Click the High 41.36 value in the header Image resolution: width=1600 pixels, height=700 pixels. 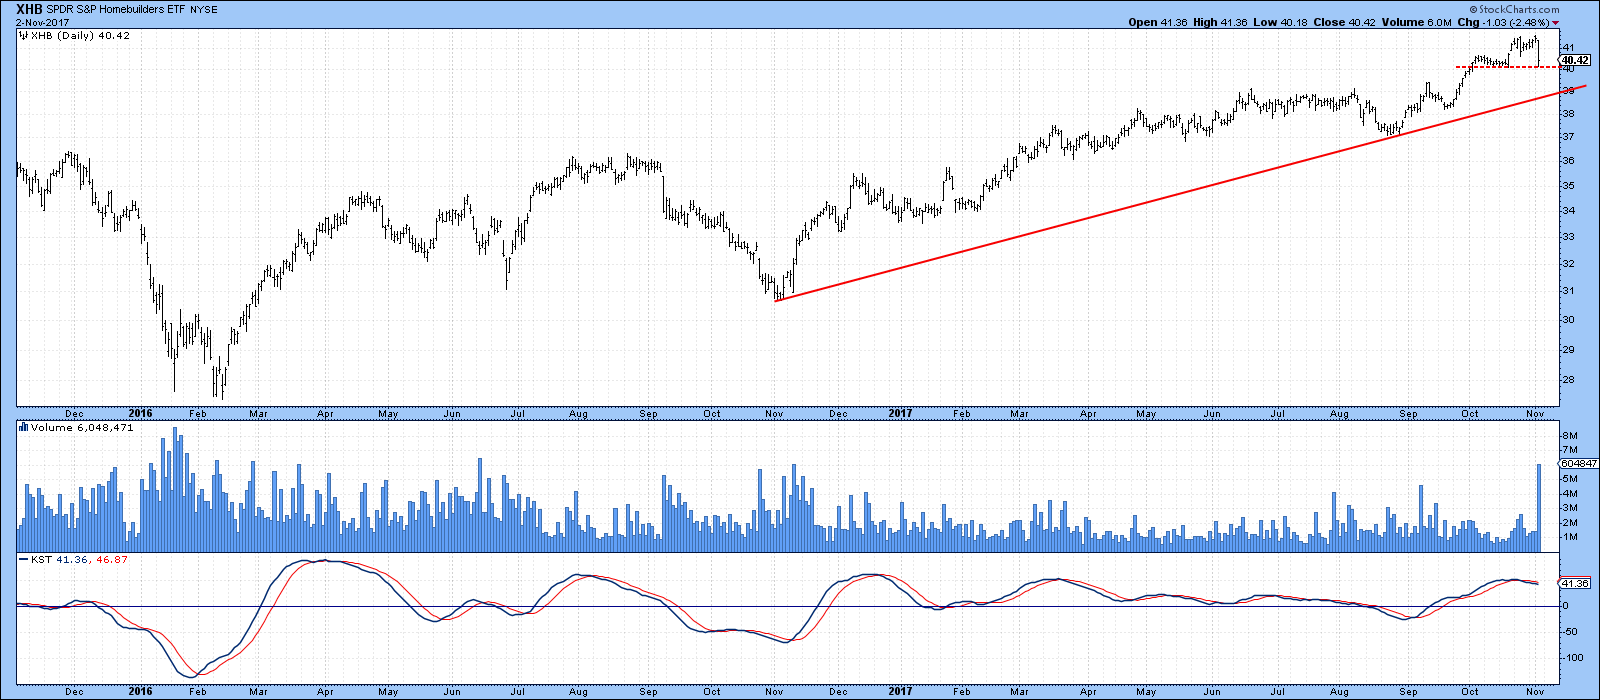[x=1218, y=22]
